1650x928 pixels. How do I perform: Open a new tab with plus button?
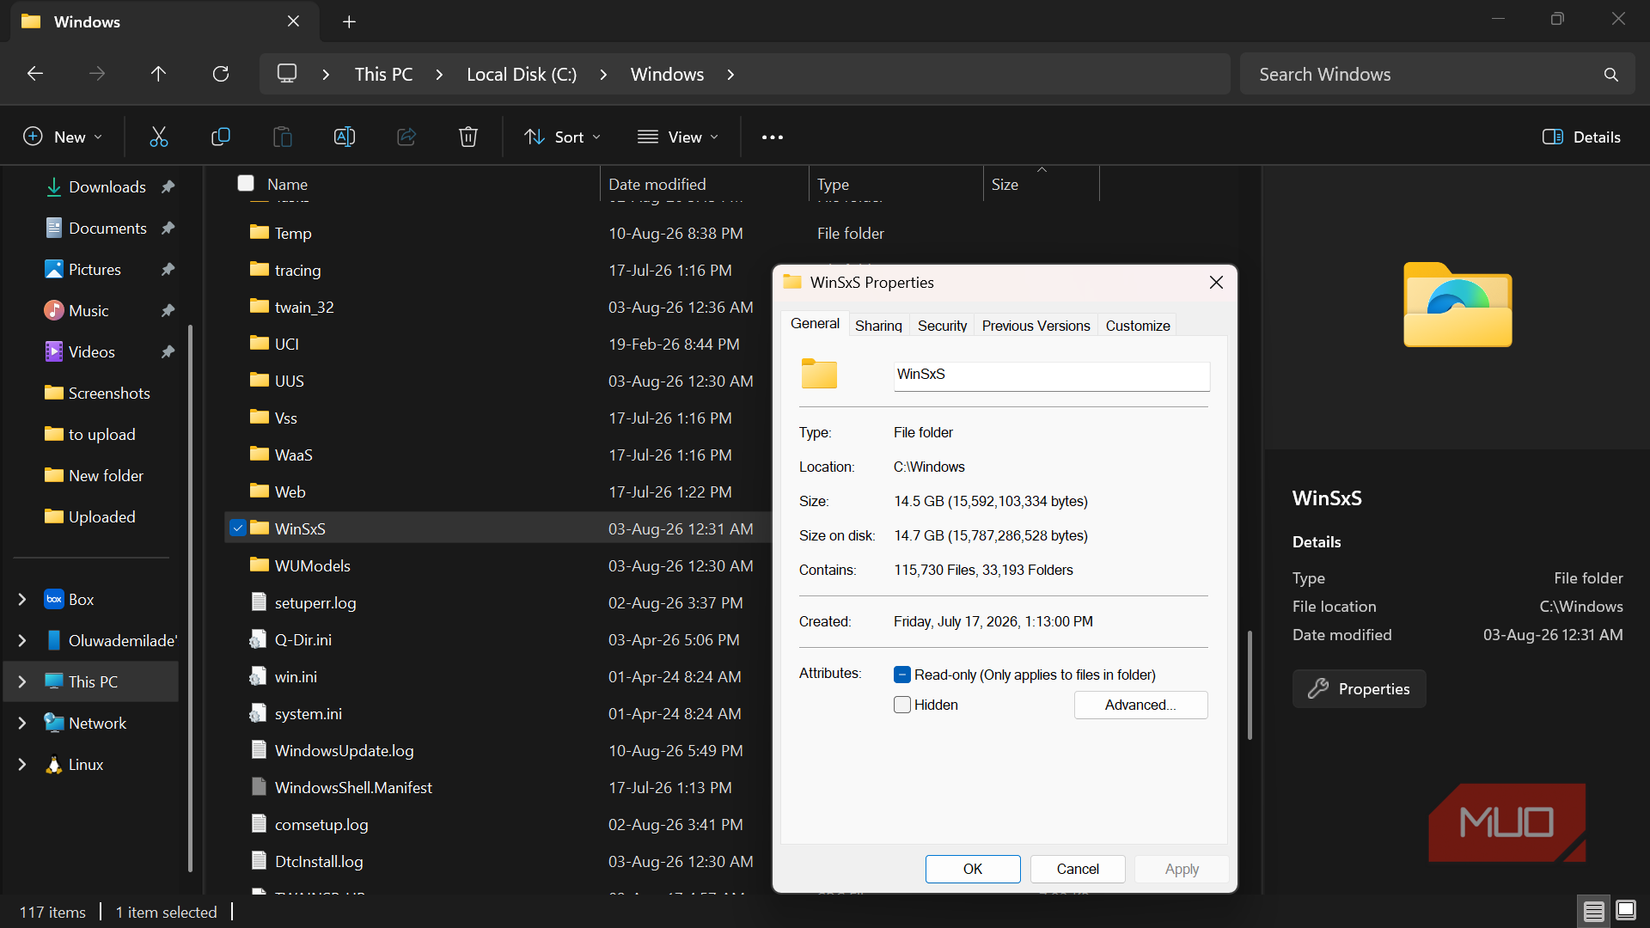pyautogui.click(x=349, y=22)
